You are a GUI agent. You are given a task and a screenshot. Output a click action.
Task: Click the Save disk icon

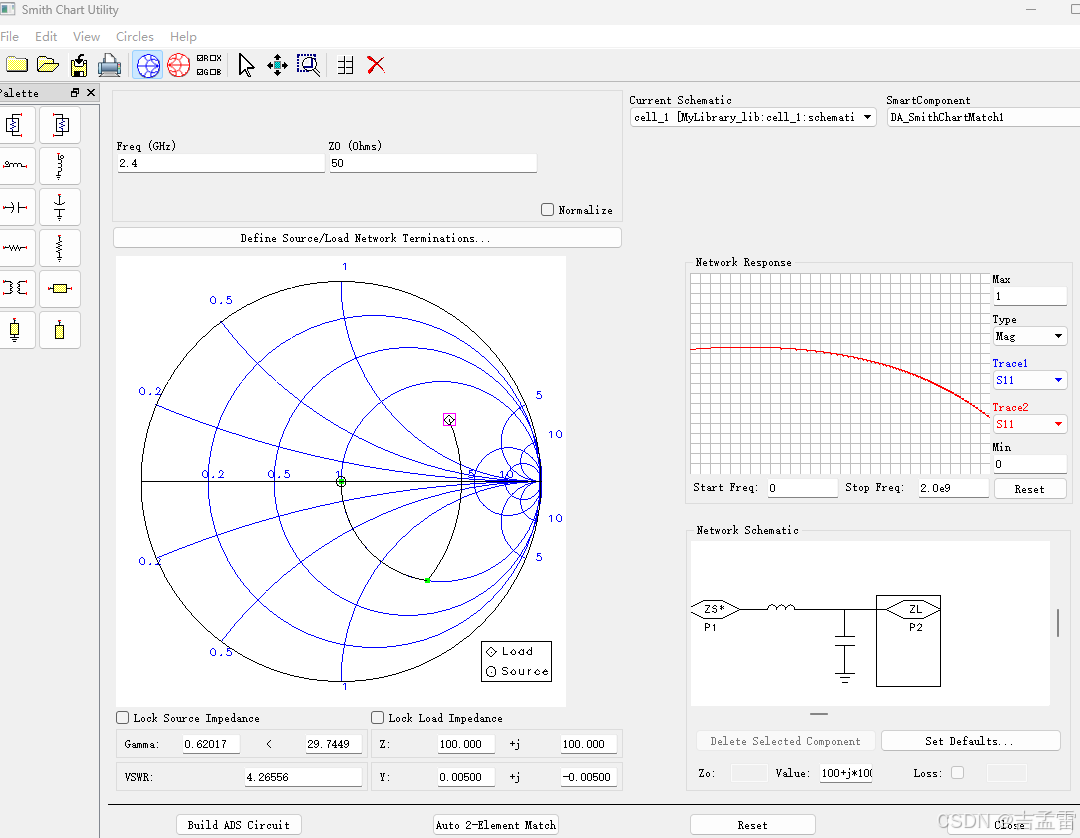point(79,65)
